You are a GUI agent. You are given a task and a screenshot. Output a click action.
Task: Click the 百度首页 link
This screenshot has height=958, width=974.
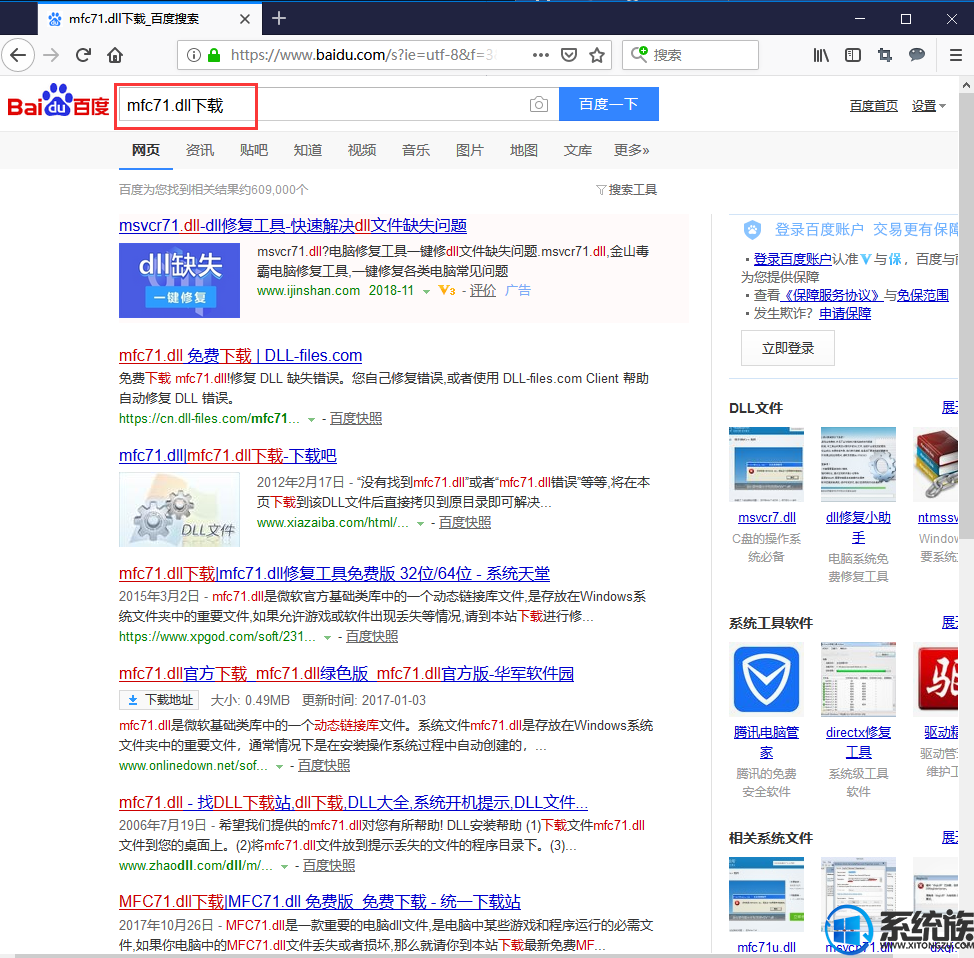pyautogui.click(x=873, y=106)
